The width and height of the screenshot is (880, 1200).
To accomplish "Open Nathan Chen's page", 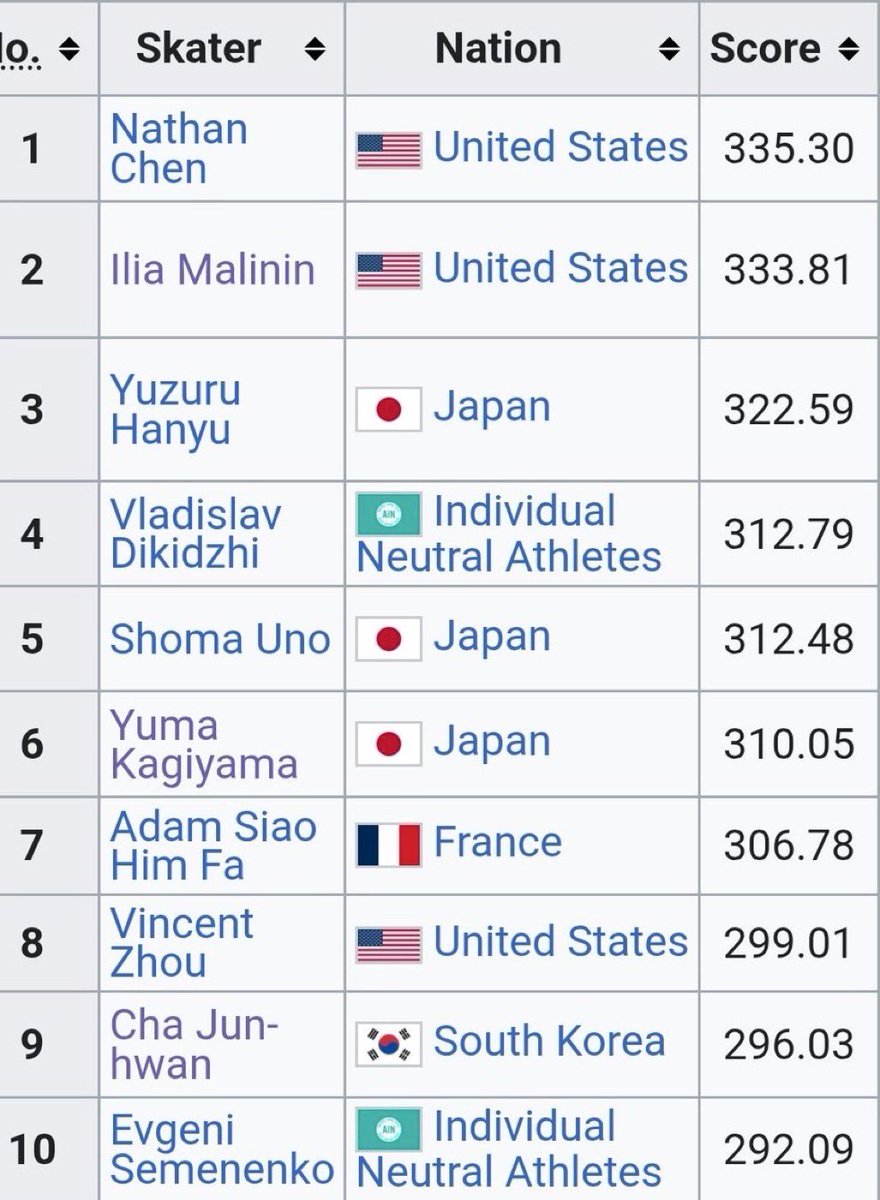I will click(178, 149).
